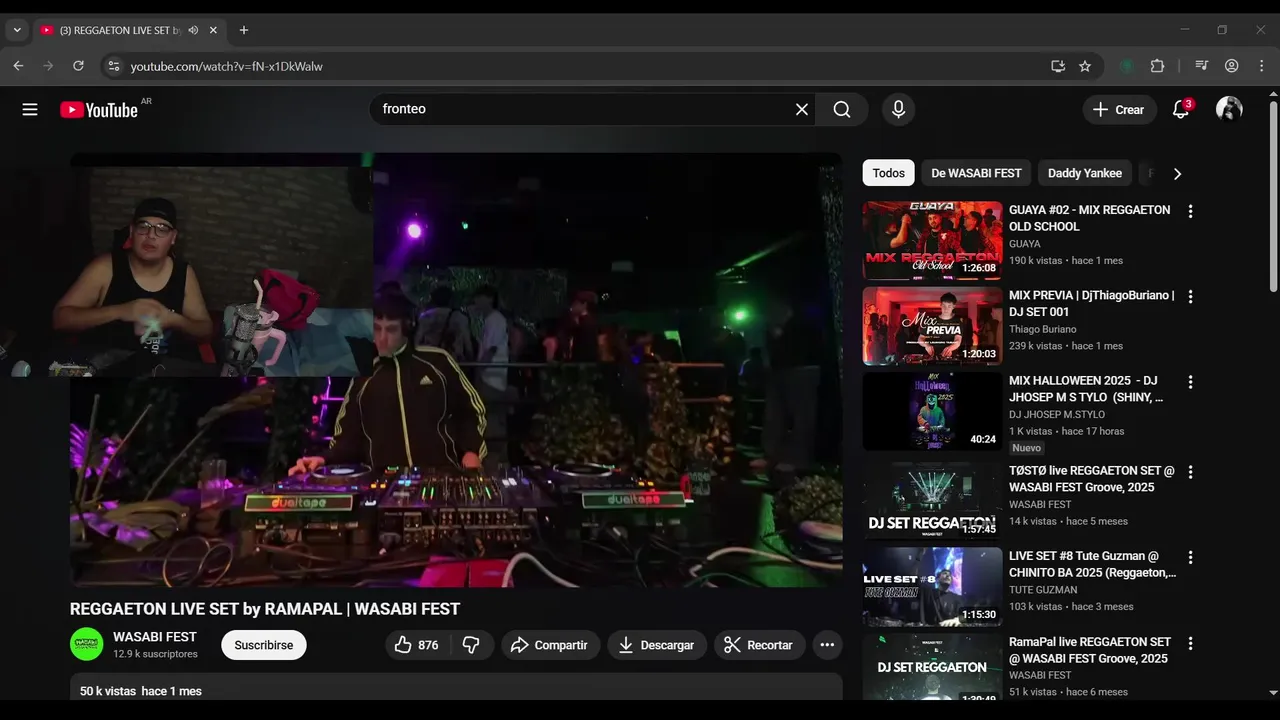Reload the page in browser

coord(78,66)
